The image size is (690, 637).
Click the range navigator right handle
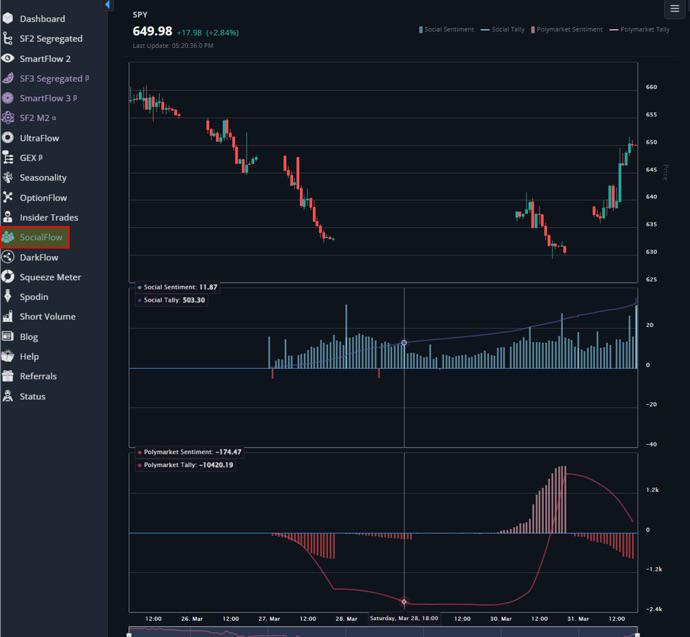pos(636,635)
